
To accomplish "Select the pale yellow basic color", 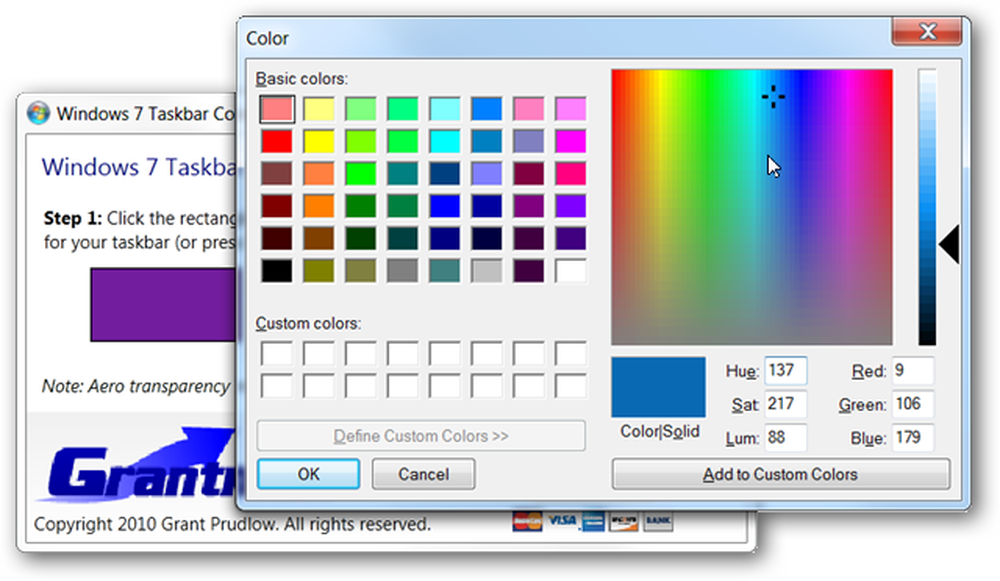I will pyautogui.click(x=318, y=109).
